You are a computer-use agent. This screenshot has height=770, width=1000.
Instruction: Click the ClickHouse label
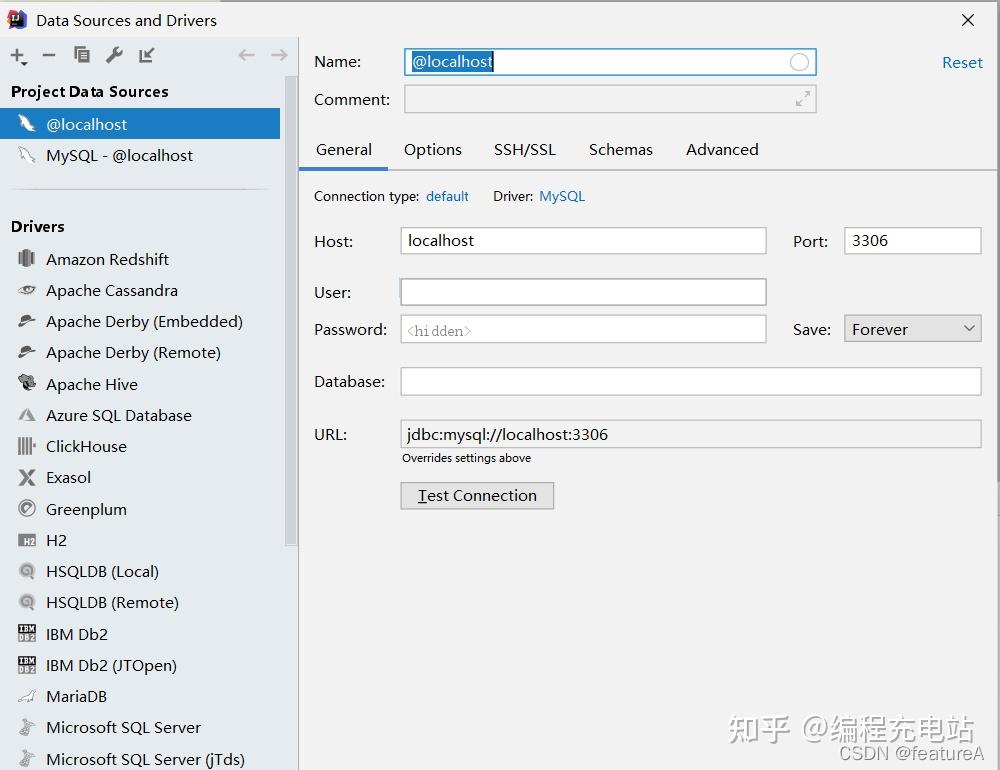click(86, 446)
